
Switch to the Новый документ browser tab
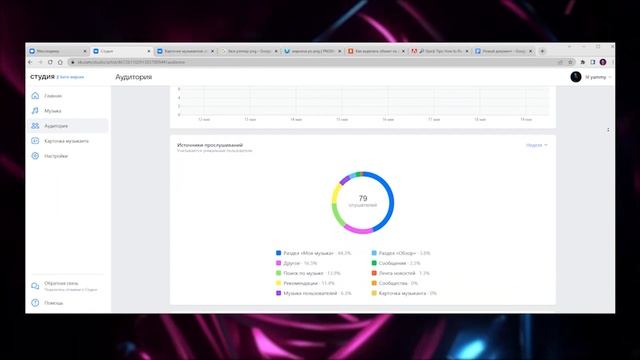(503, 51)
